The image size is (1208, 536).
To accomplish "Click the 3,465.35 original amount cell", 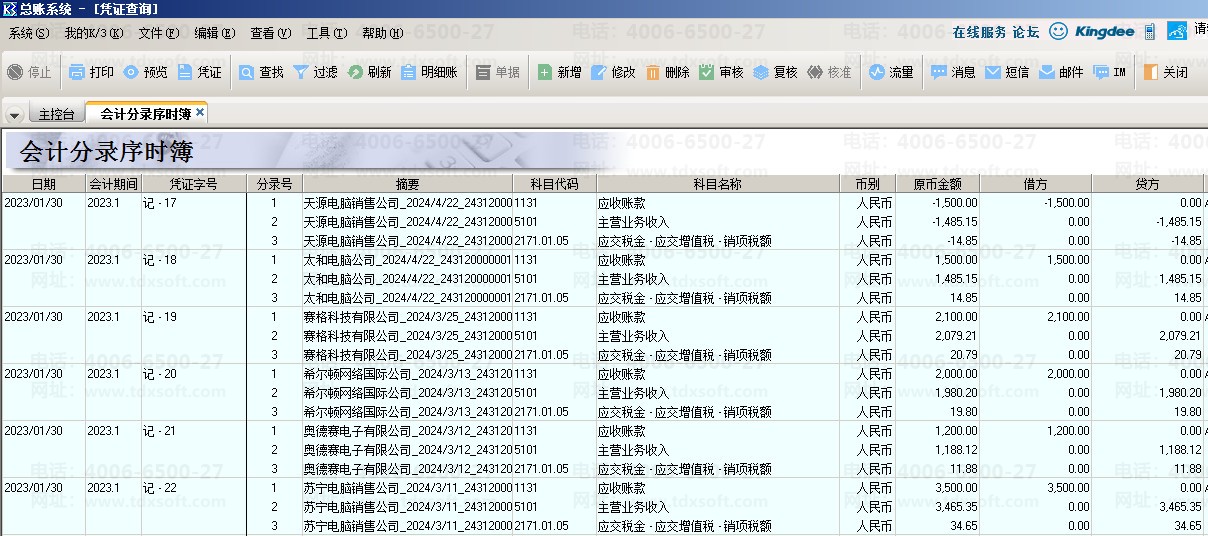I will pyautogui.click(x=937, y=507).
